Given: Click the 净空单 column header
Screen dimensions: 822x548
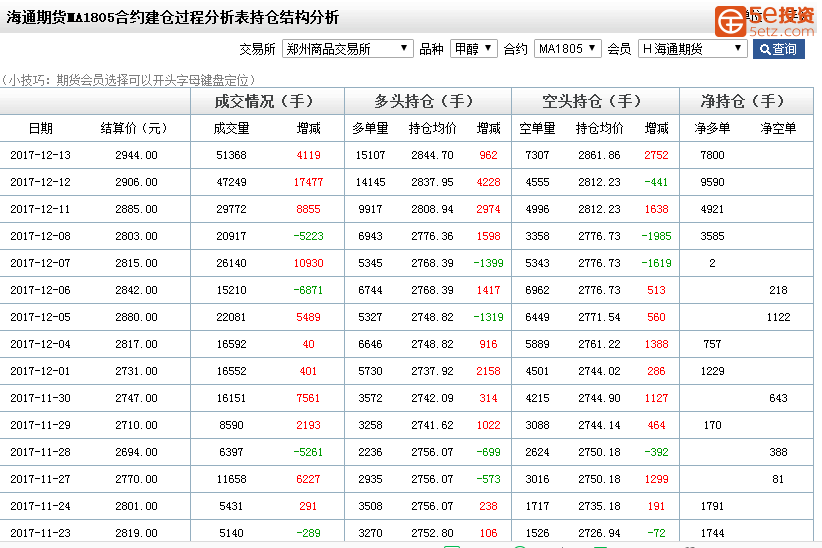Looking at the screenshot, I should 778,128.
